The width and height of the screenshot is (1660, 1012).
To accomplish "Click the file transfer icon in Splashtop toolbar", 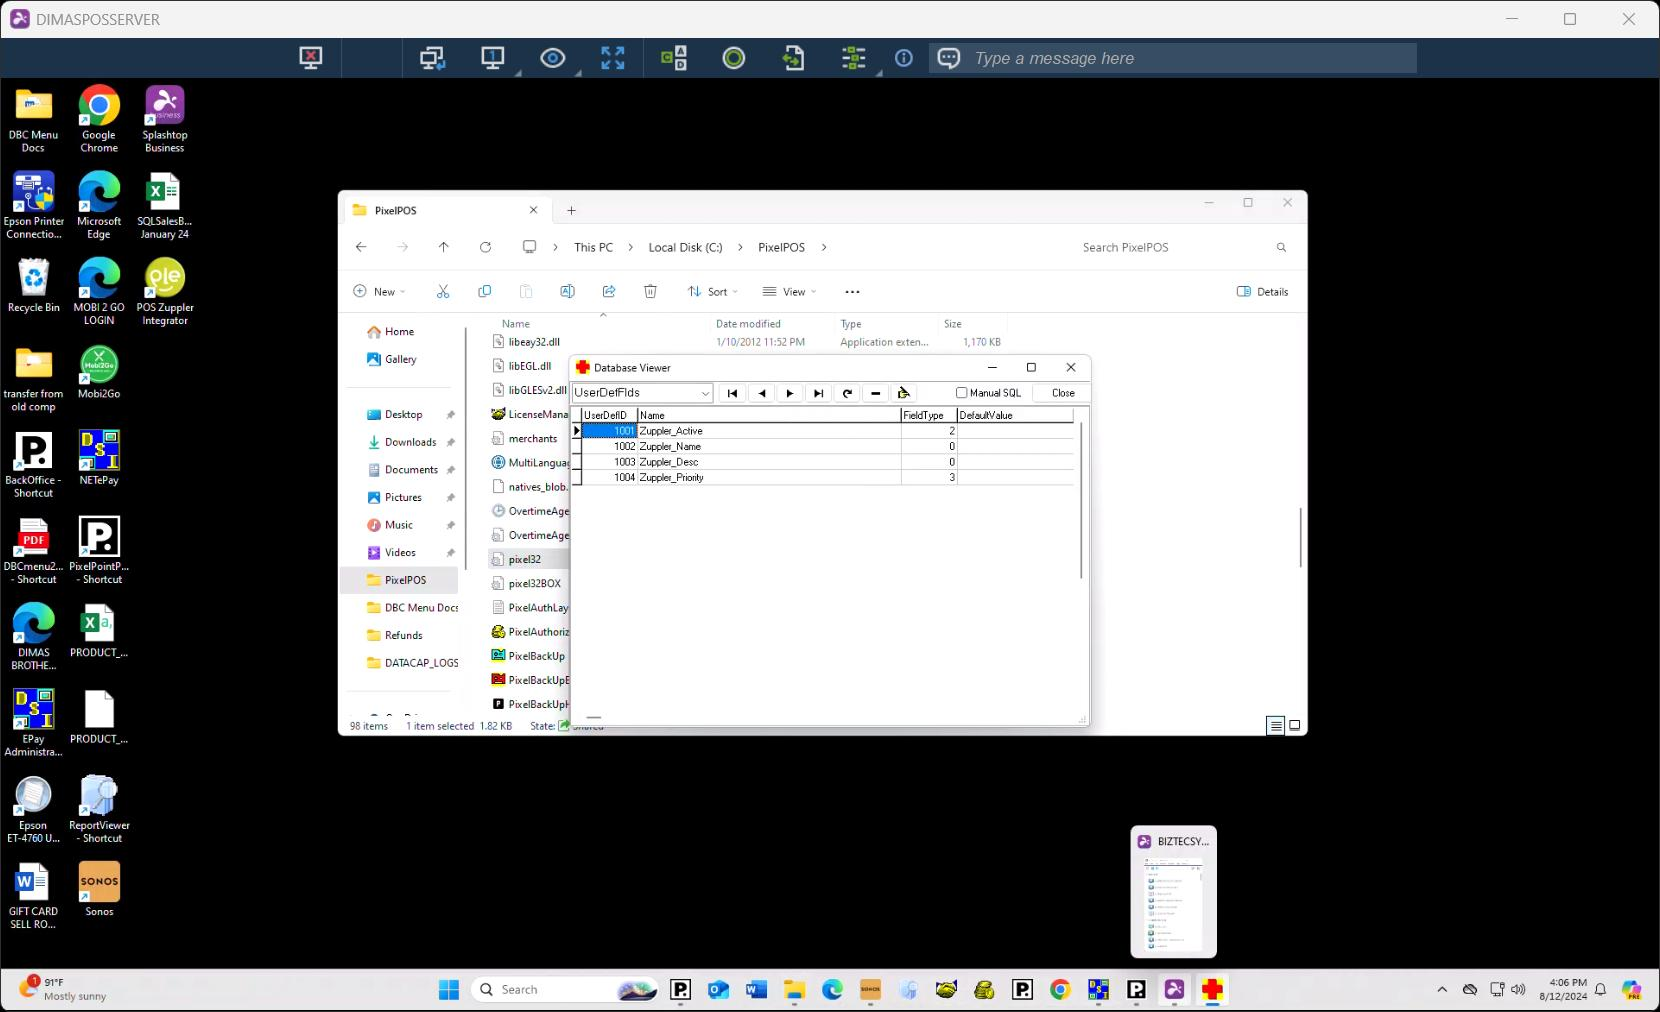I will coord(793,58).
